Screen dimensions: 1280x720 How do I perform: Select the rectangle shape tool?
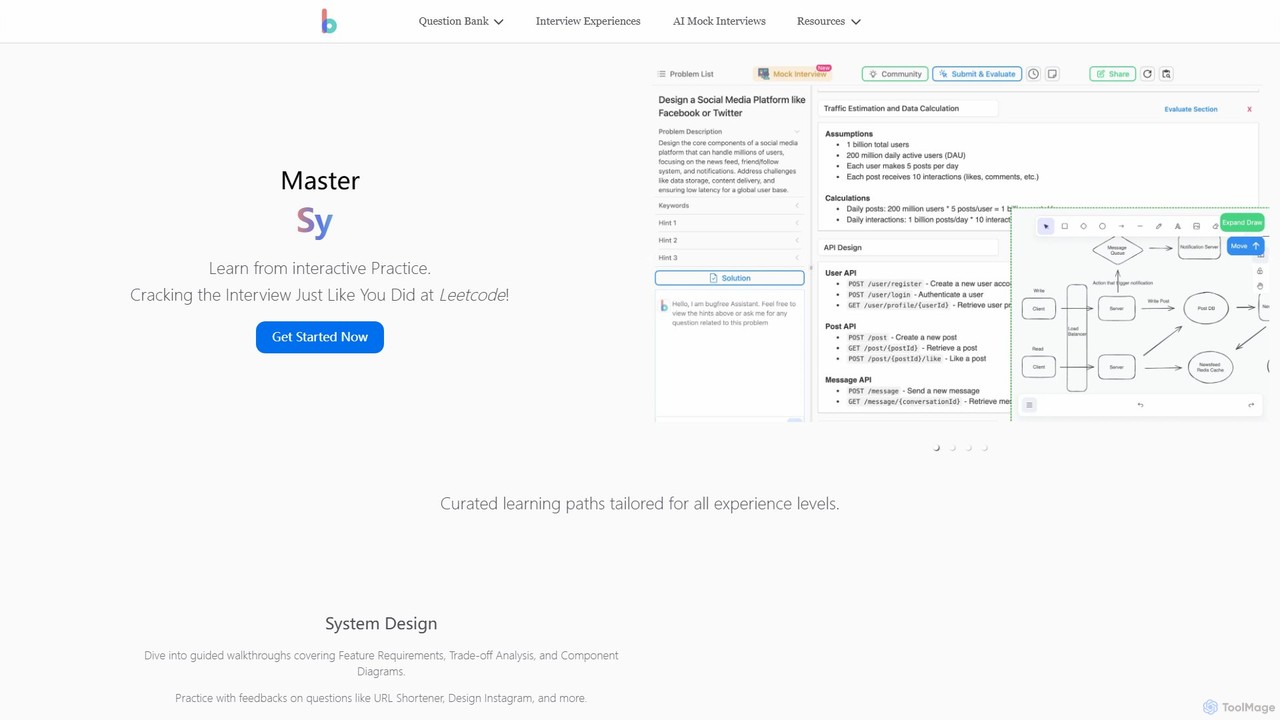coord(1065,226)
